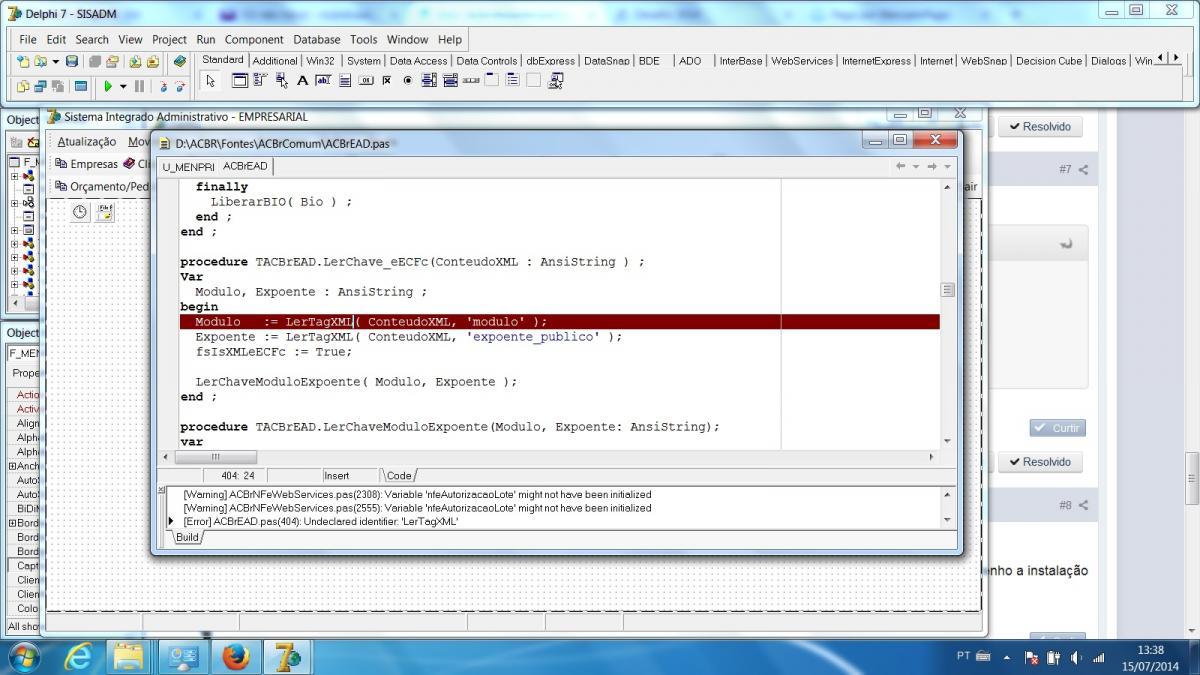Choose the ActionList component icon
Viewport: 1200px width, 675px height.
[x=555, y=80]
